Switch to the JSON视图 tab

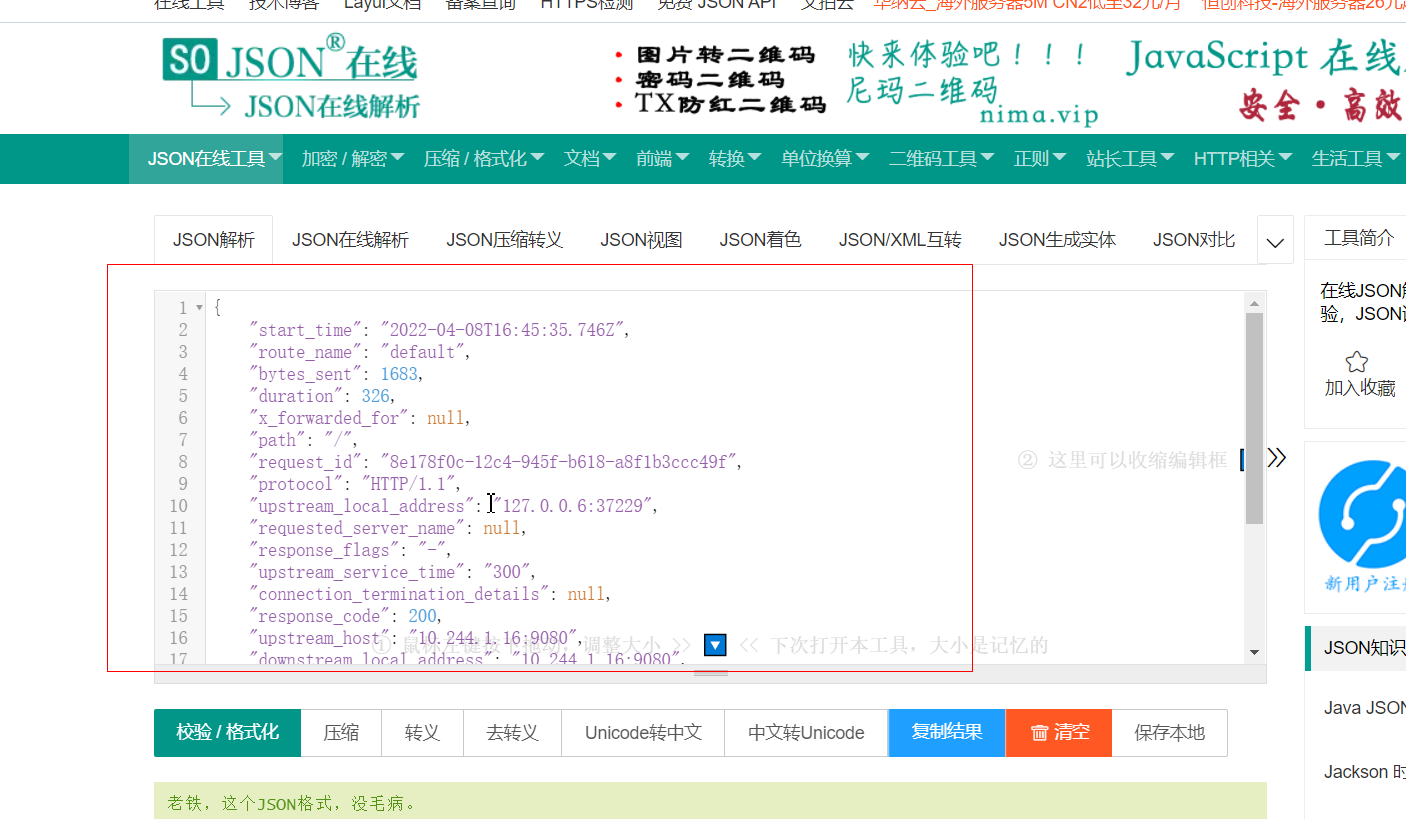click(641, 240)
